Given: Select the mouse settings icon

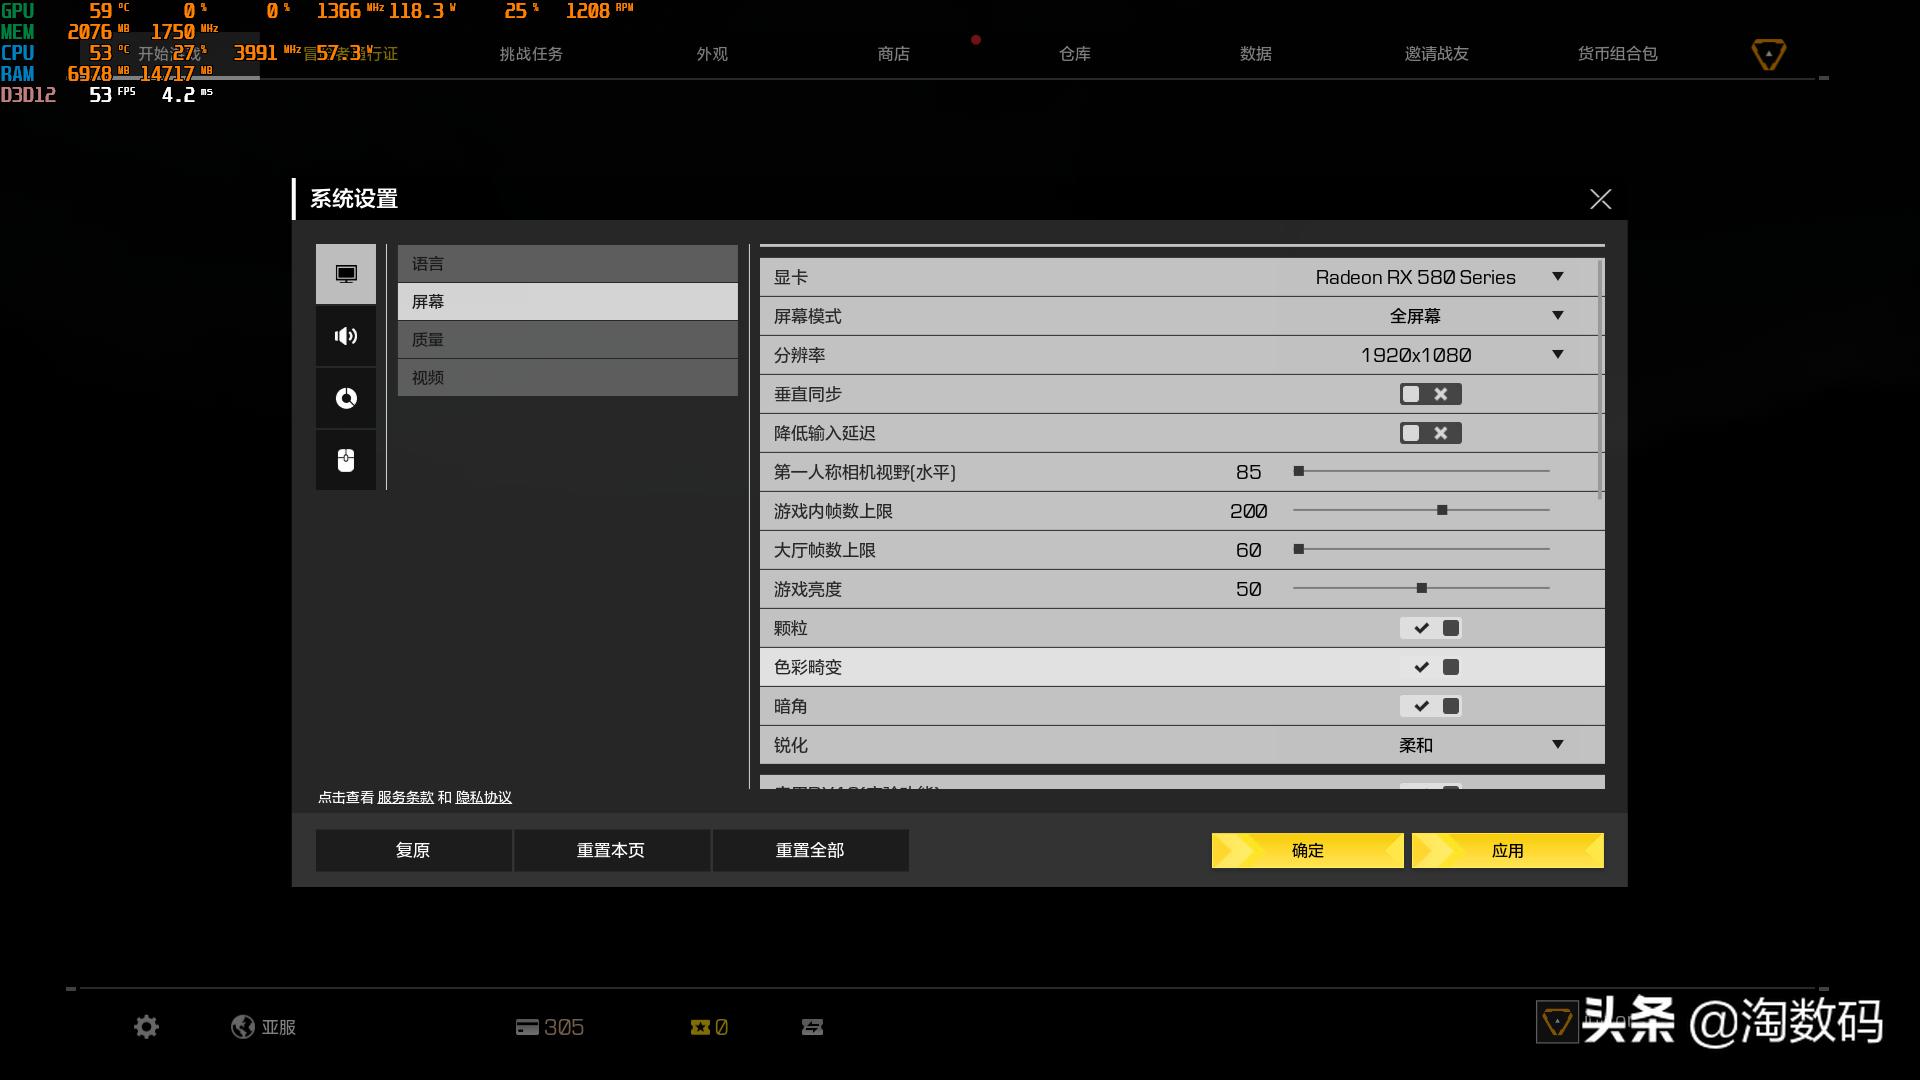Looking at the screenshot, I should (x=345, y=460).
